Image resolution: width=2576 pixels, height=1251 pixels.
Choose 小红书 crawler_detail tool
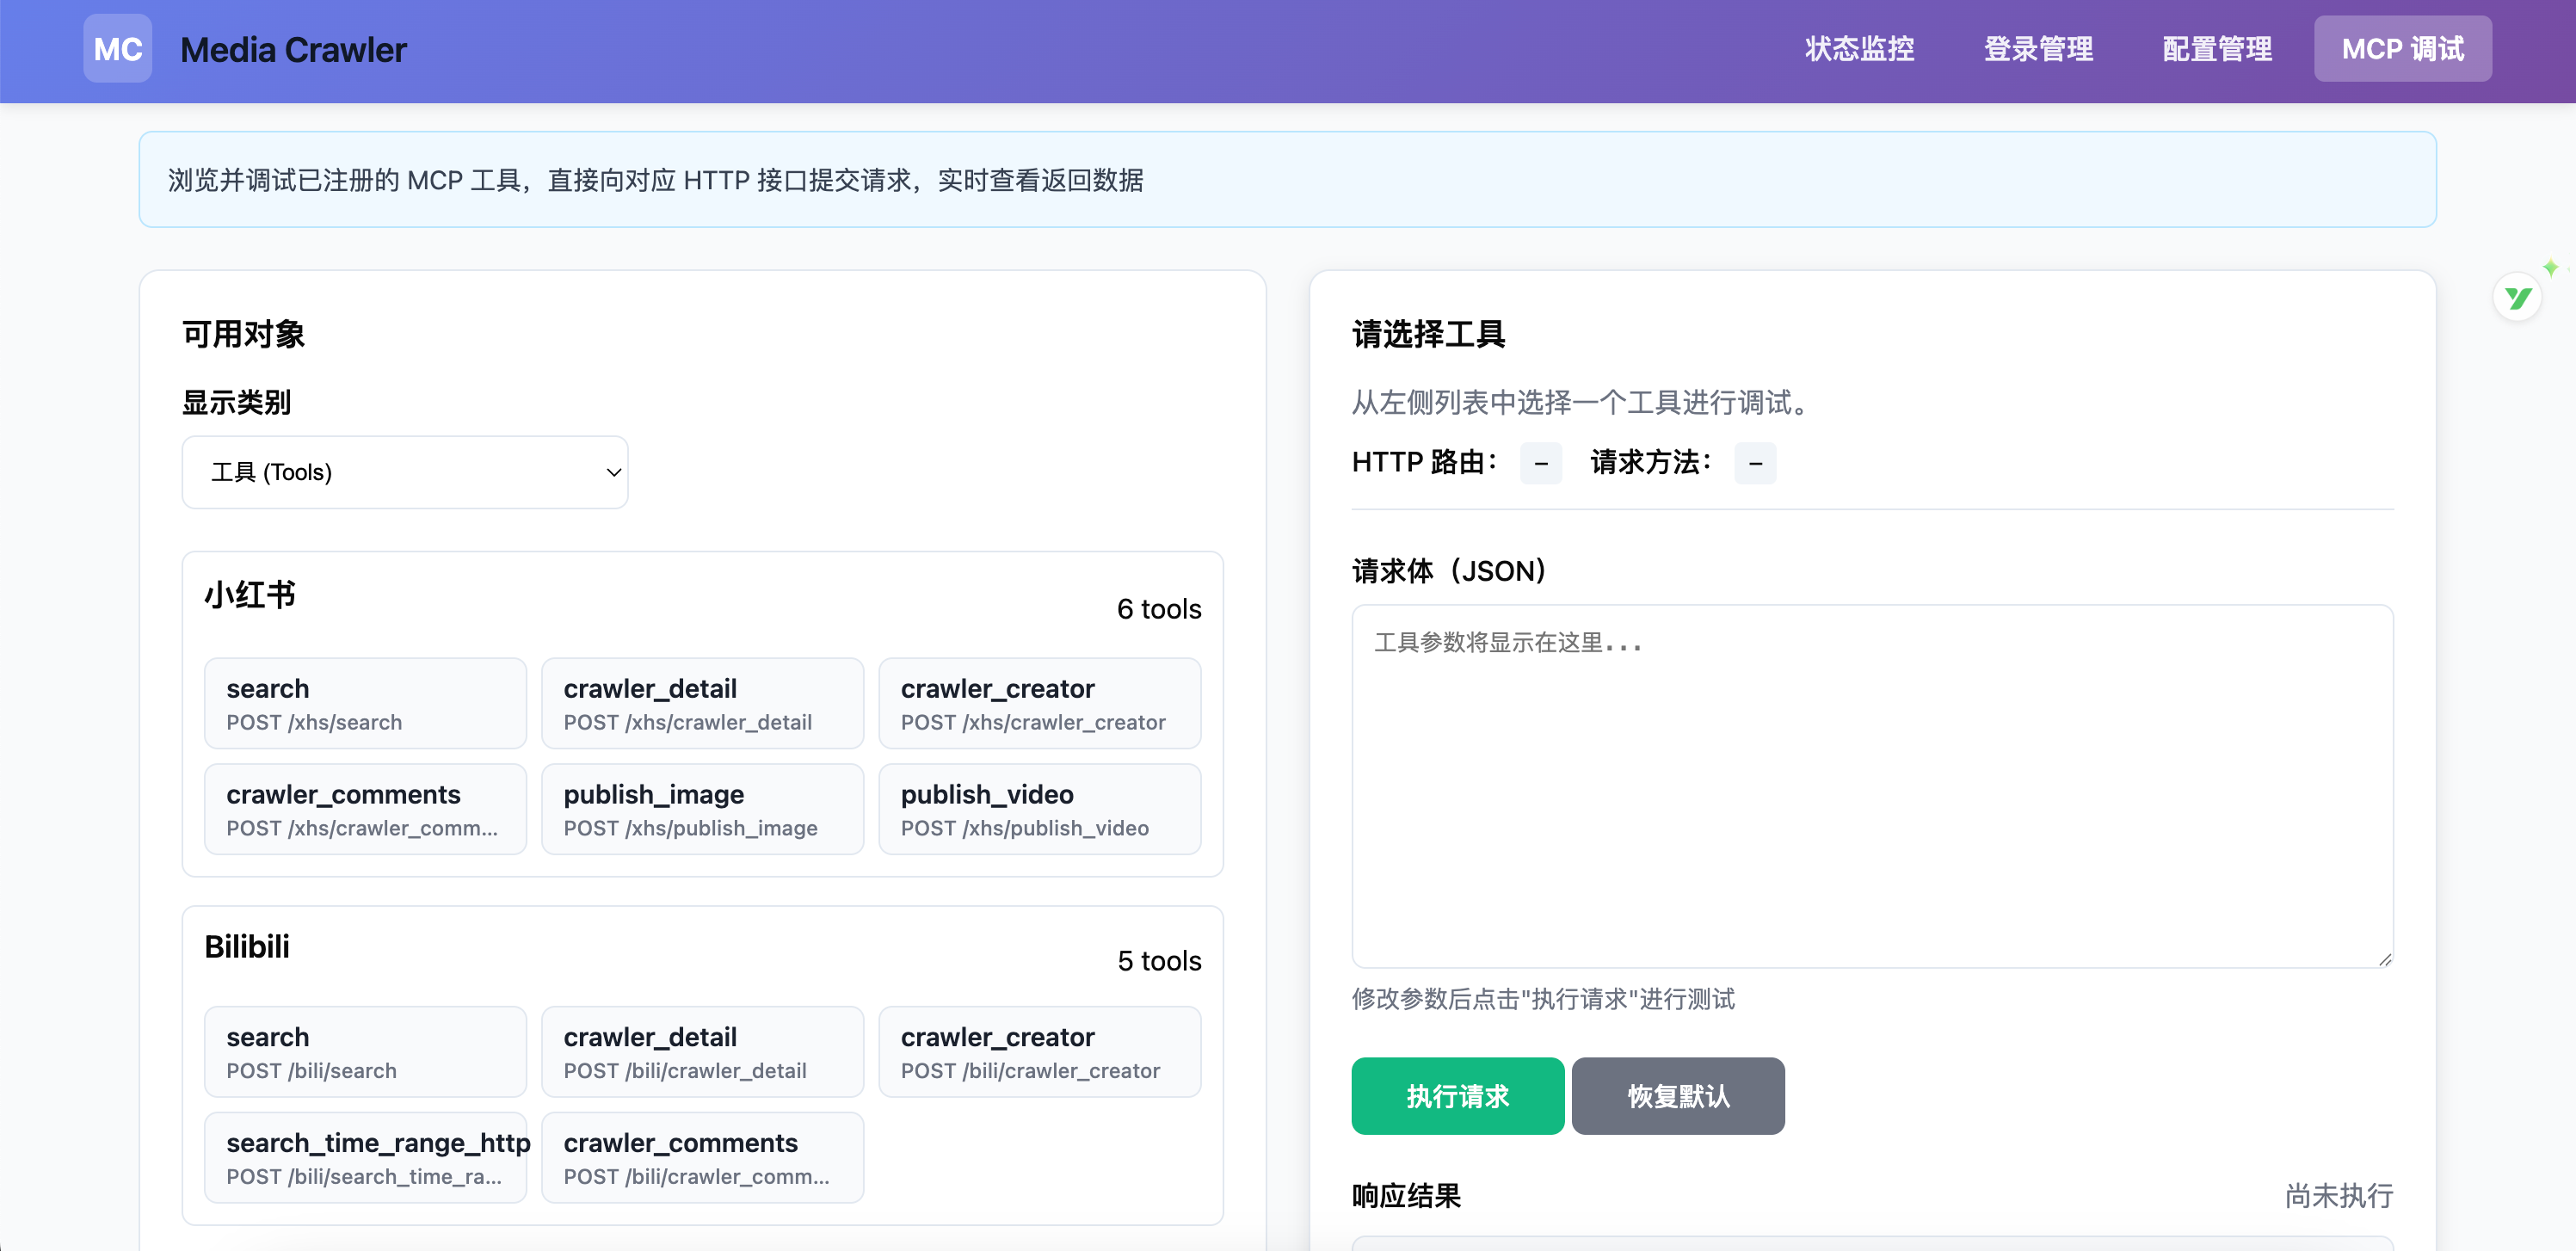[x=702, y=703]
